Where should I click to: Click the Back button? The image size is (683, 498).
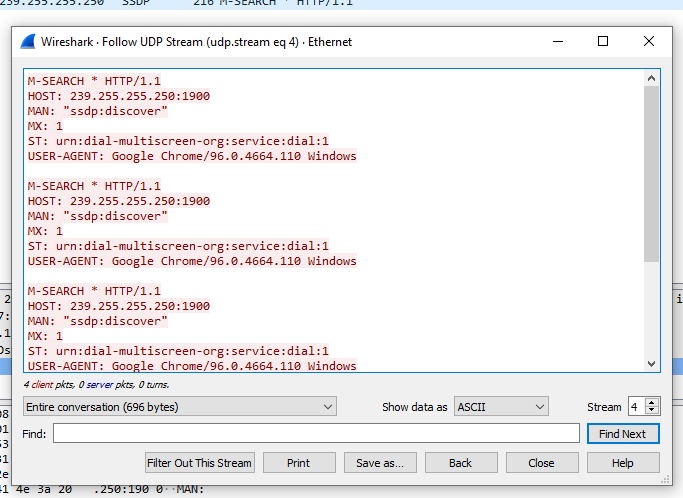[x=461, y=463]
